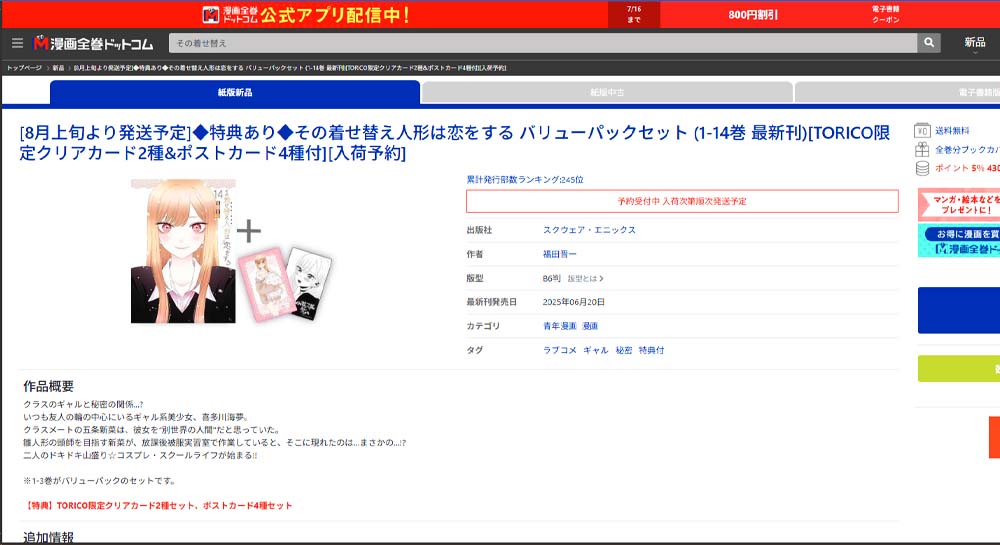Viewport: 1000px width, 545px height.
Task: Open the 青年漫画 category link
Action: [x=559, y=326]
